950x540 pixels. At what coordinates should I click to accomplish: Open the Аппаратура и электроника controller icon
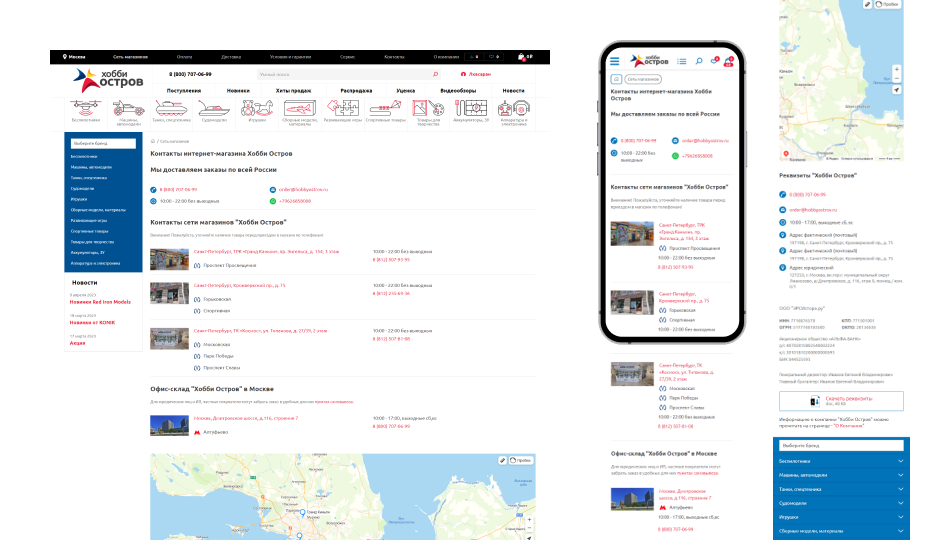(514, 108)
